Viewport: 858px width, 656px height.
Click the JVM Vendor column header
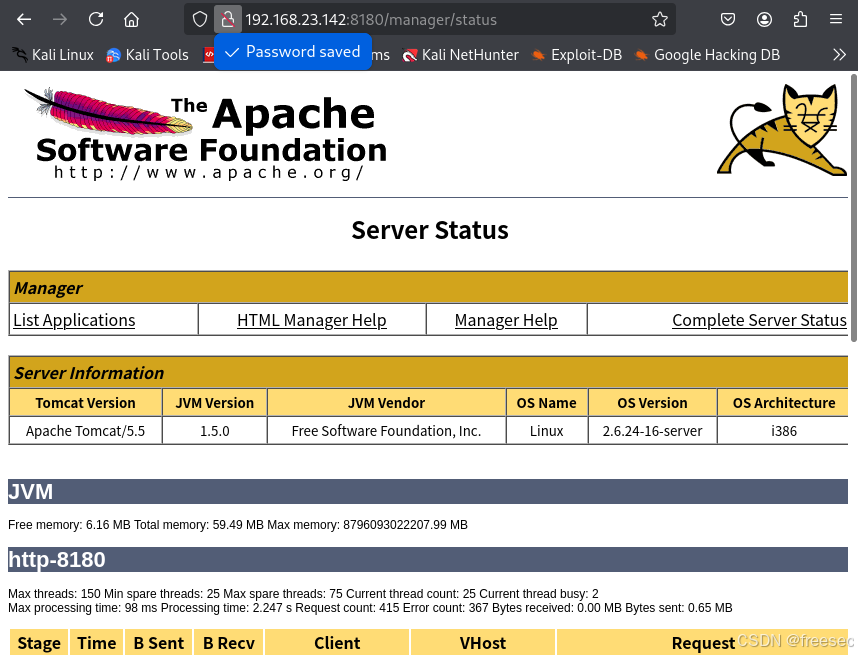pyautogui.click(x=386, y=403)
